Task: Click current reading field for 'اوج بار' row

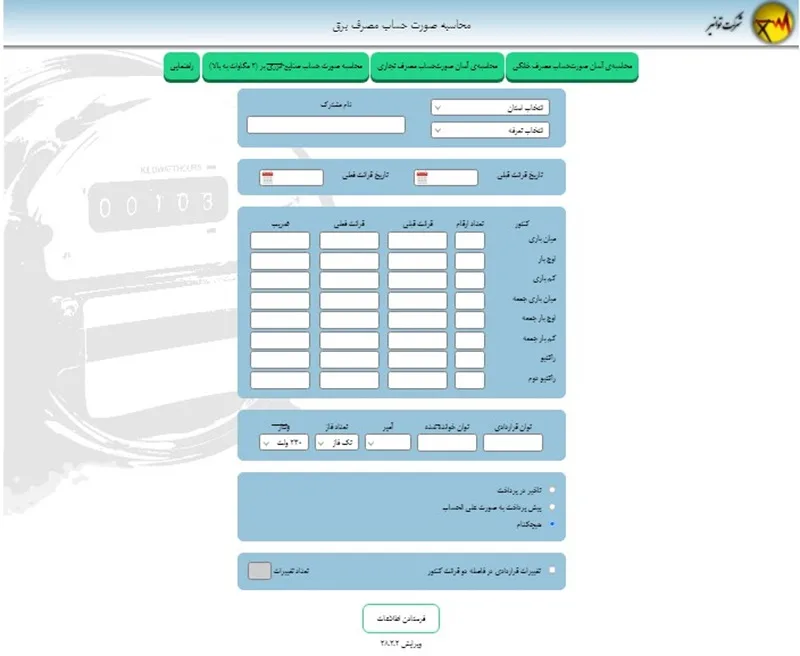Action: (349, 261)
